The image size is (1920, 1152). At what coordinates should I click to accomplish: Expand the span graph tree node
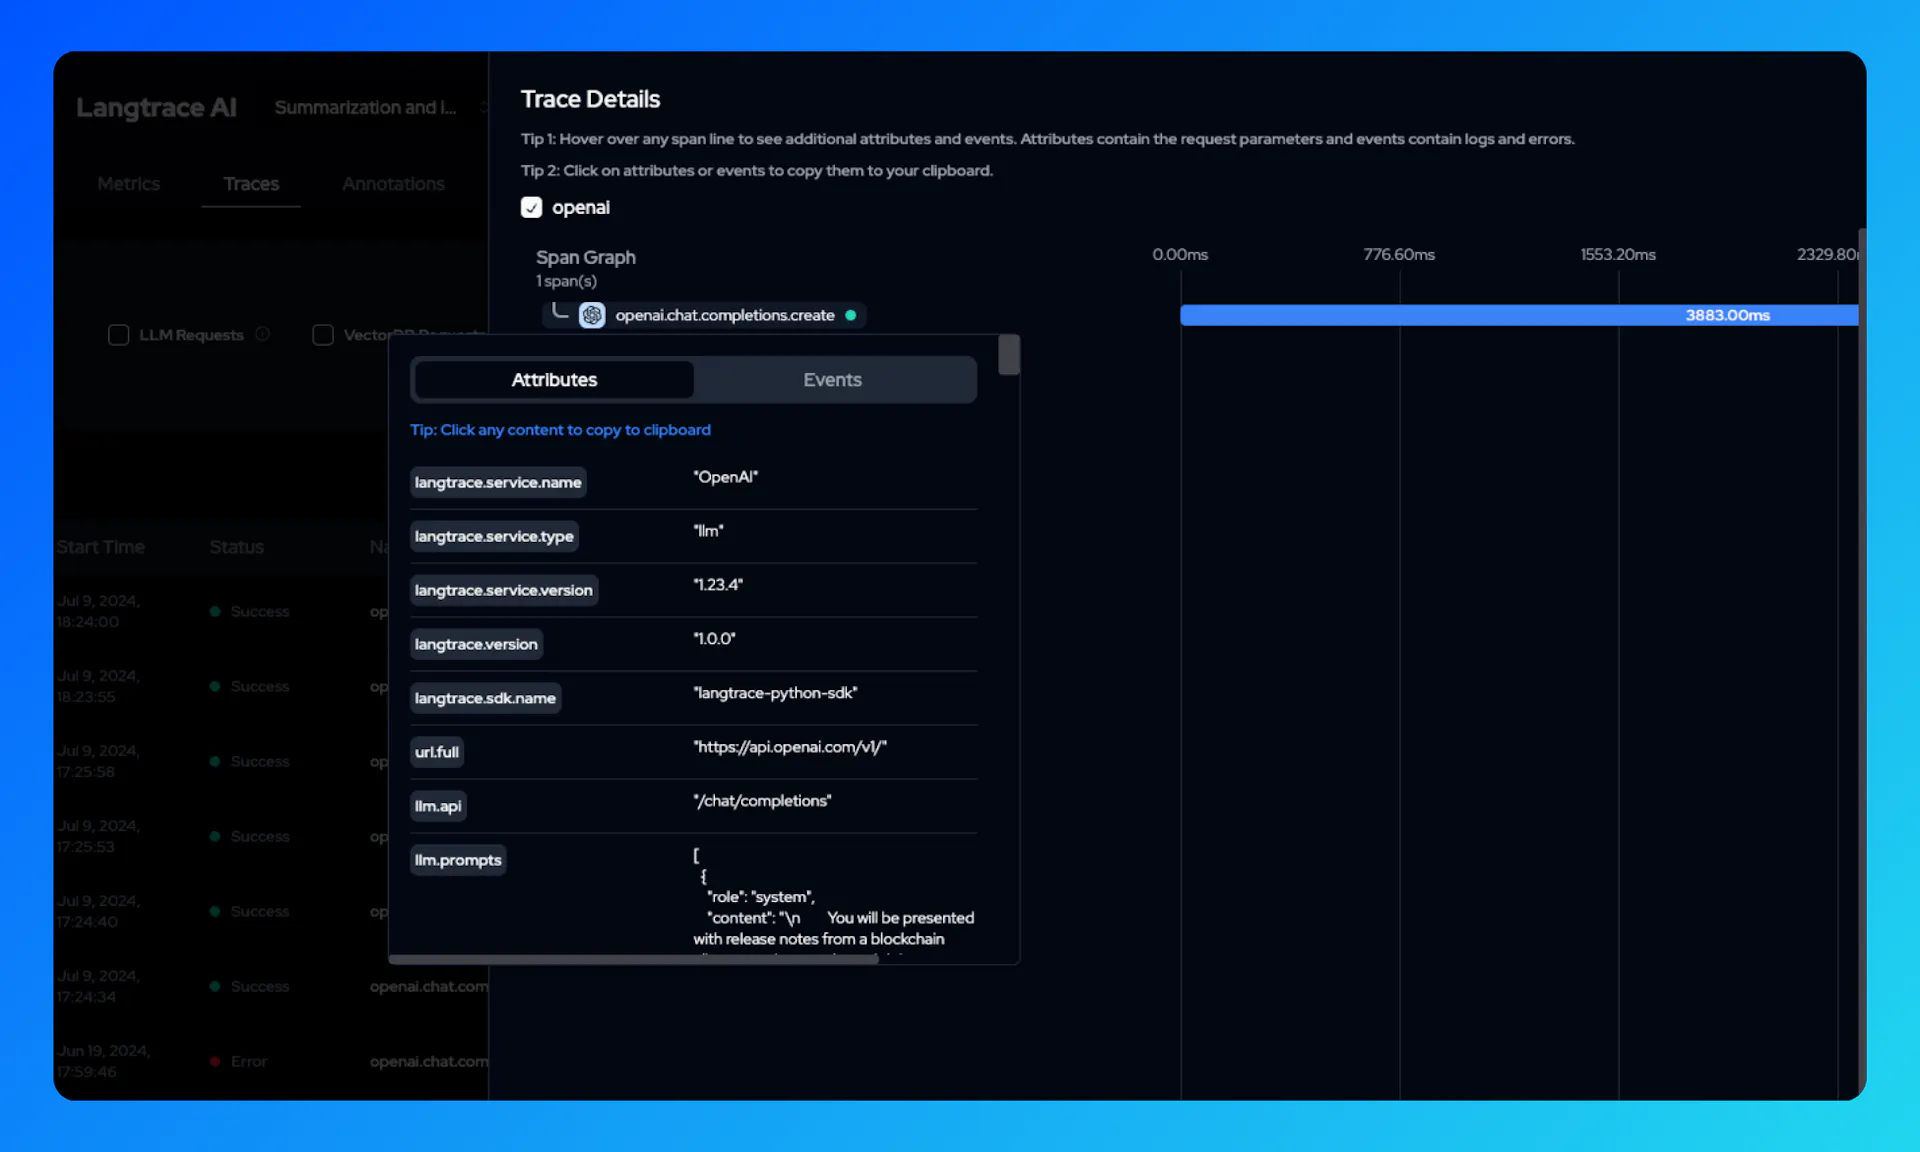click(560, 313)
